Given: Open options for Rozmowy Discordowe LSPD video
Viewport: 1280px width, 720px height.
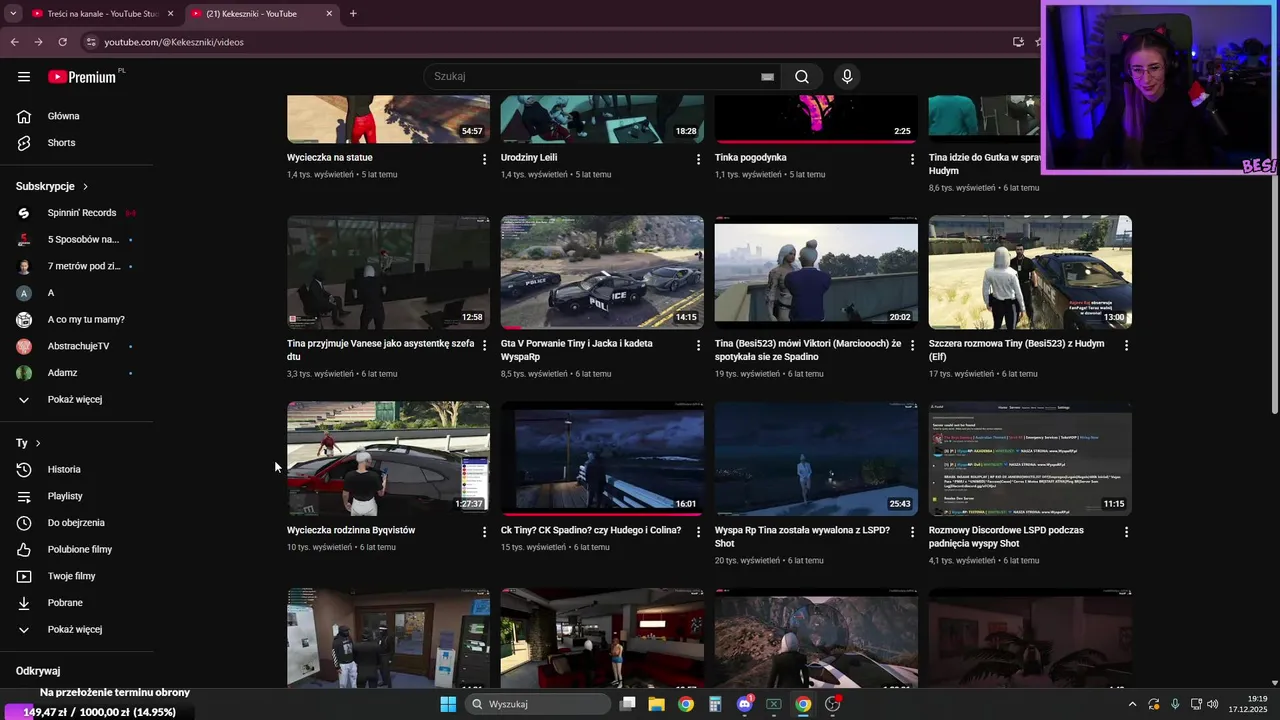Looking at the screenshot, I should point(1126,532).
